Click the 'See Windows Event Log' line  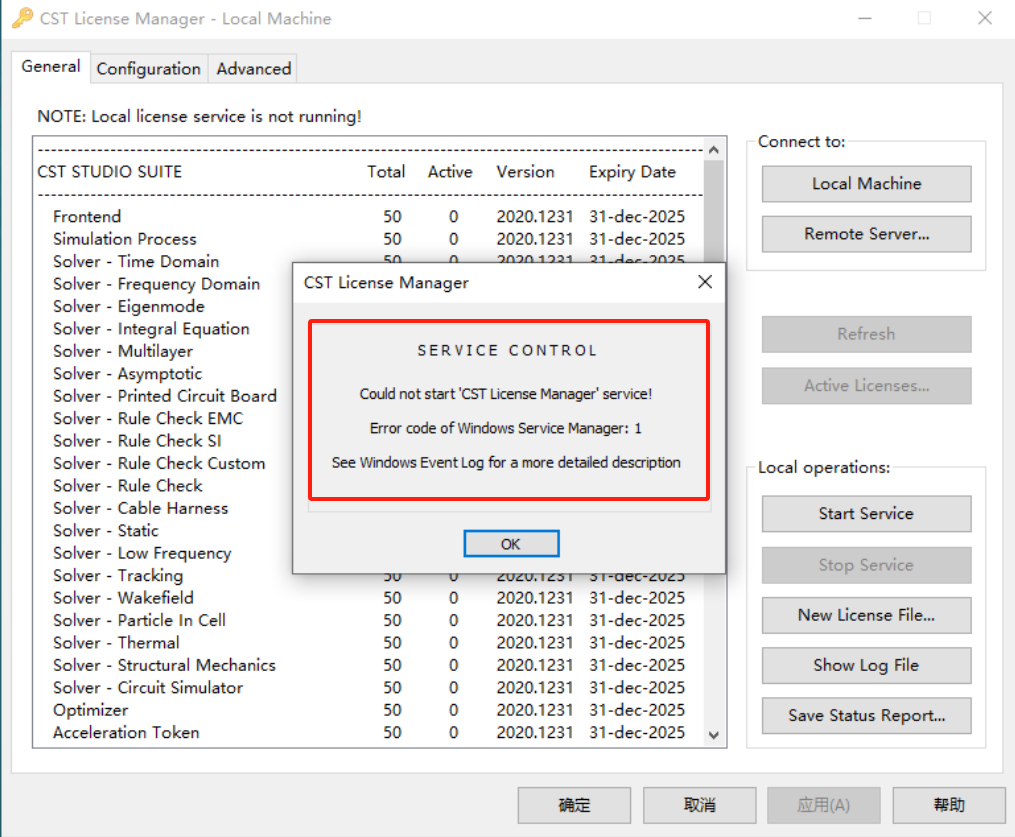[x=506, y=463]
